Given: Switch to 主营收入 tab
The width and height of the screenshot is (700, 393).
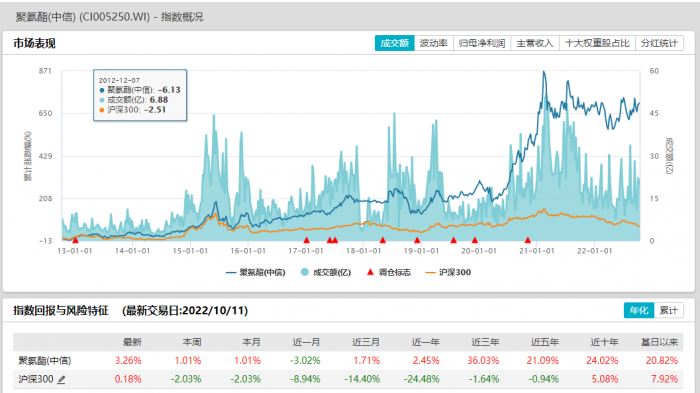Looking at the screenshot, I should point(535,43).
